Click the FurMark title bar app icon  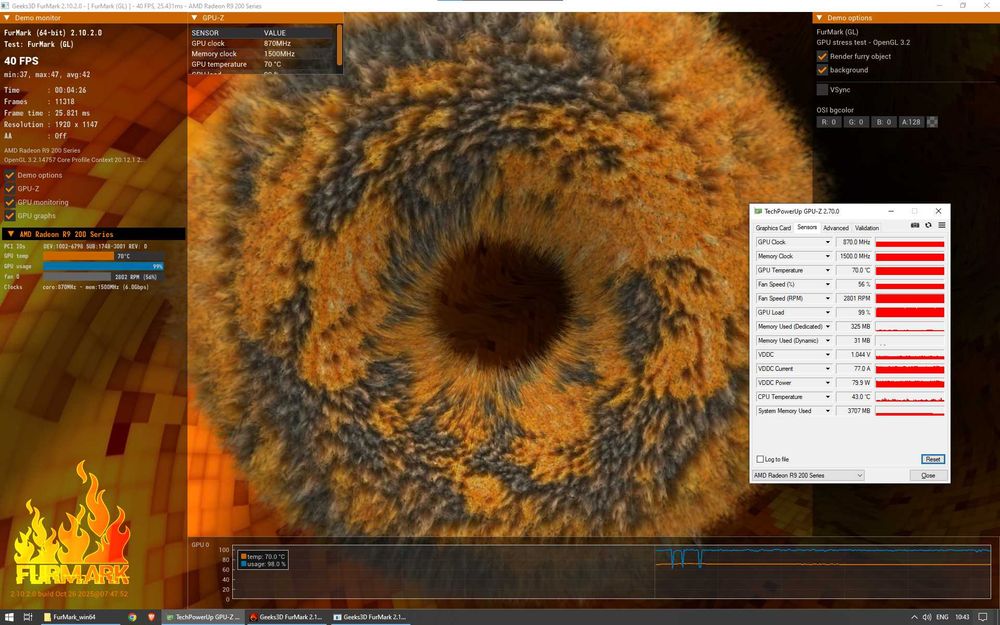coord(5,6)
